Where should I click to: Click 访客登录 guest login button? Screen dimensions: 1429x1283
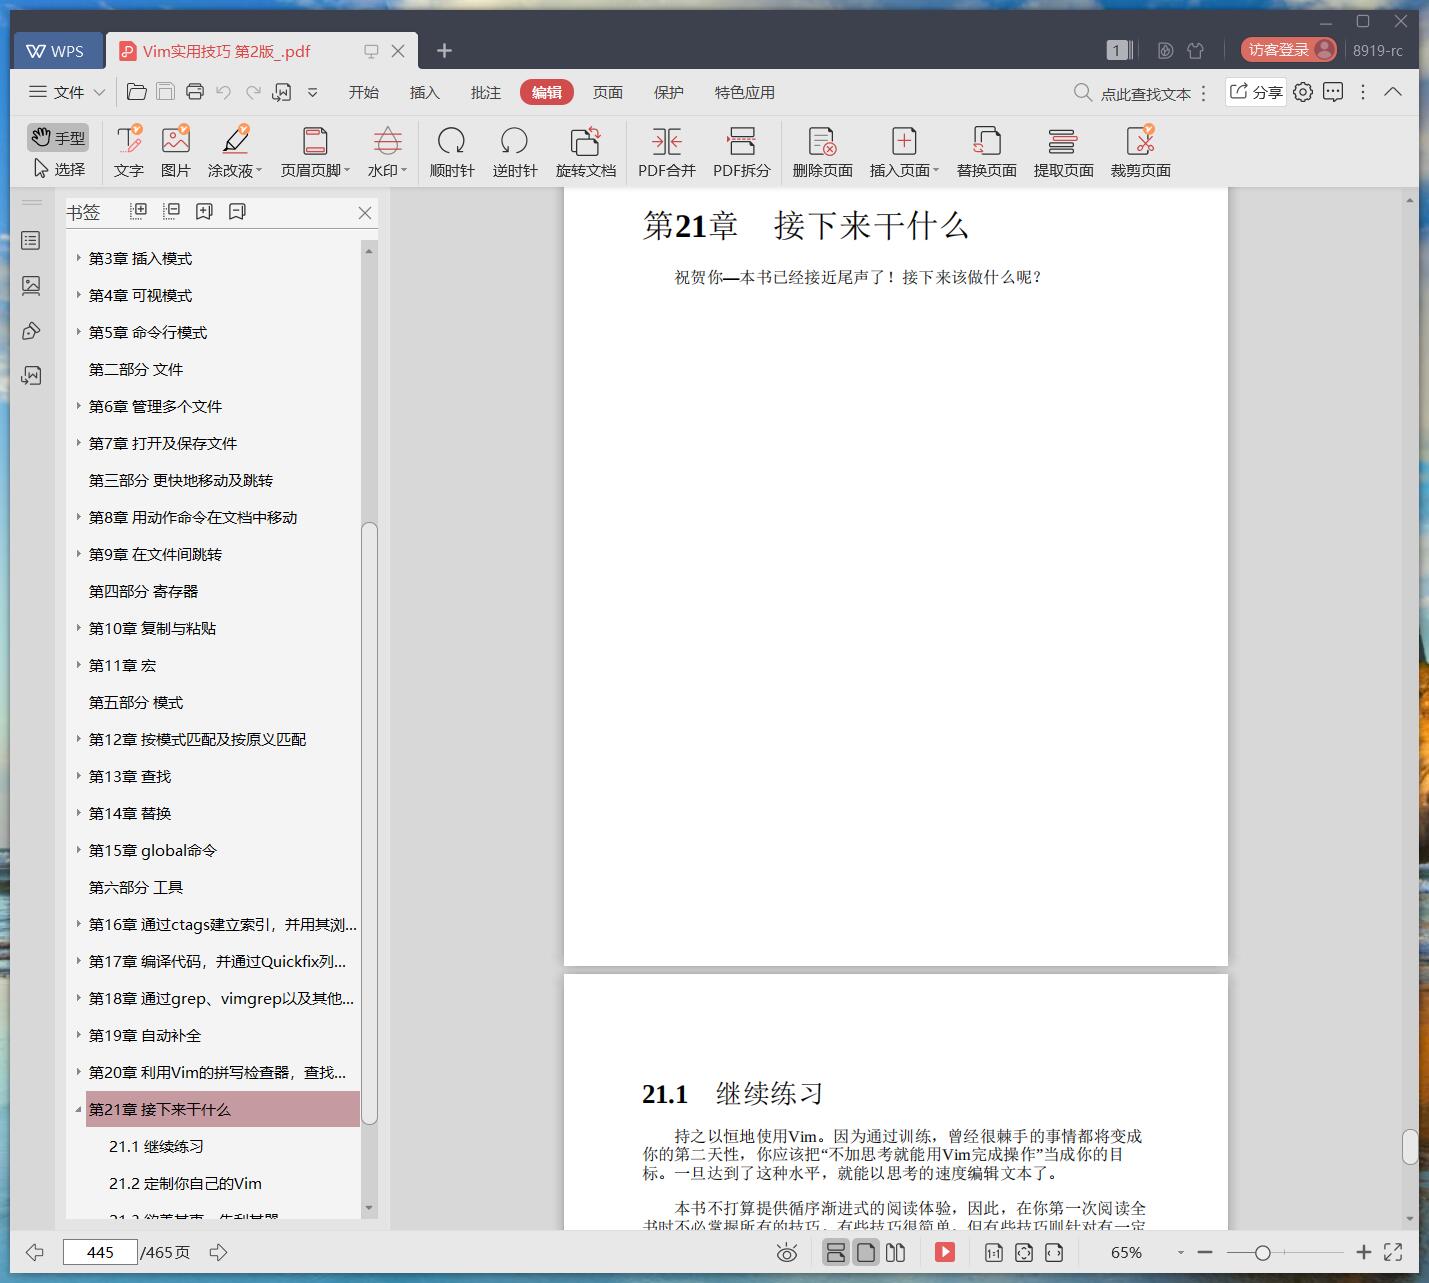pyautogui.click(x=1289, y=49)
